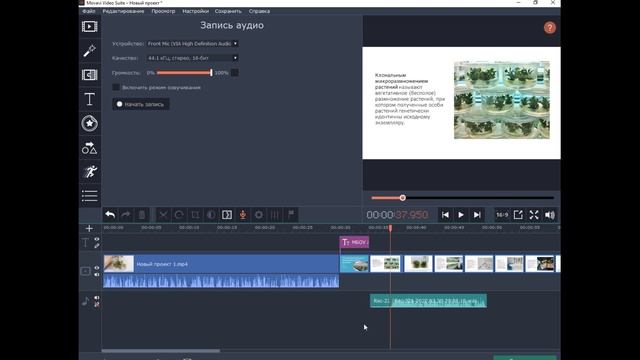Mute the audio track speaker
640x360 pixels.
tap(97, 298)
